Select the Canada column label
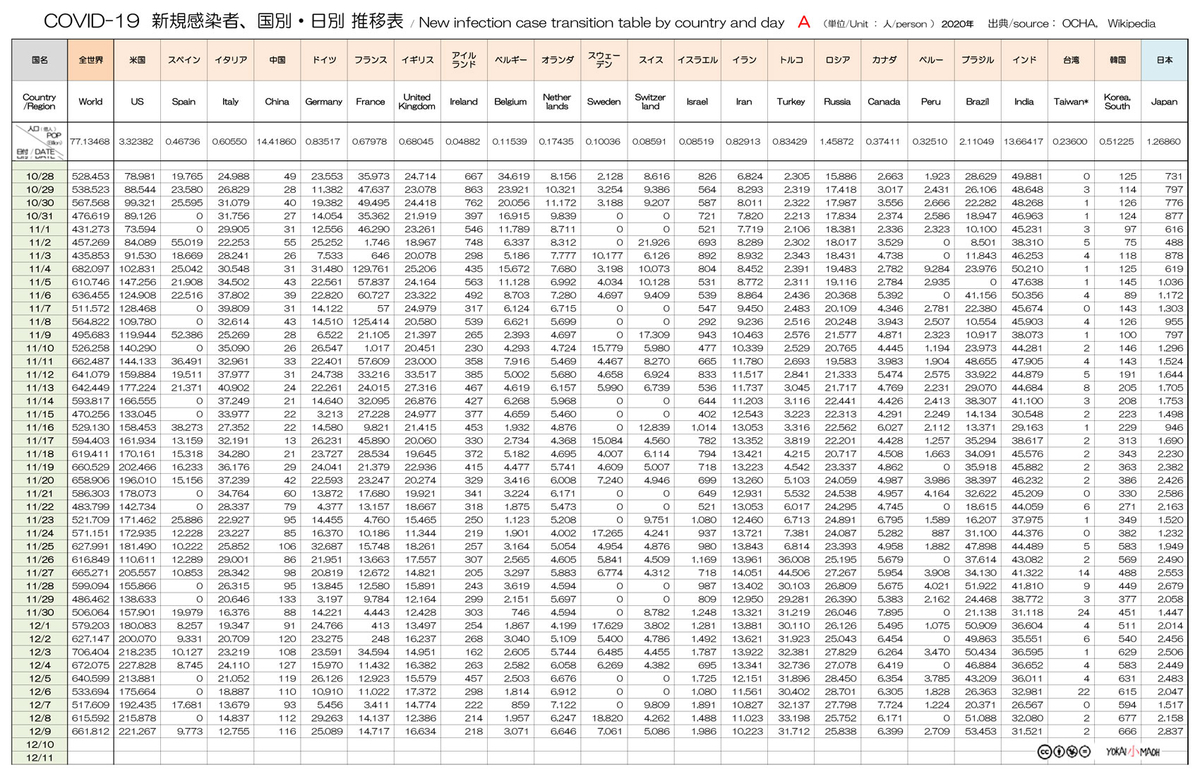 tap(884, 101)
